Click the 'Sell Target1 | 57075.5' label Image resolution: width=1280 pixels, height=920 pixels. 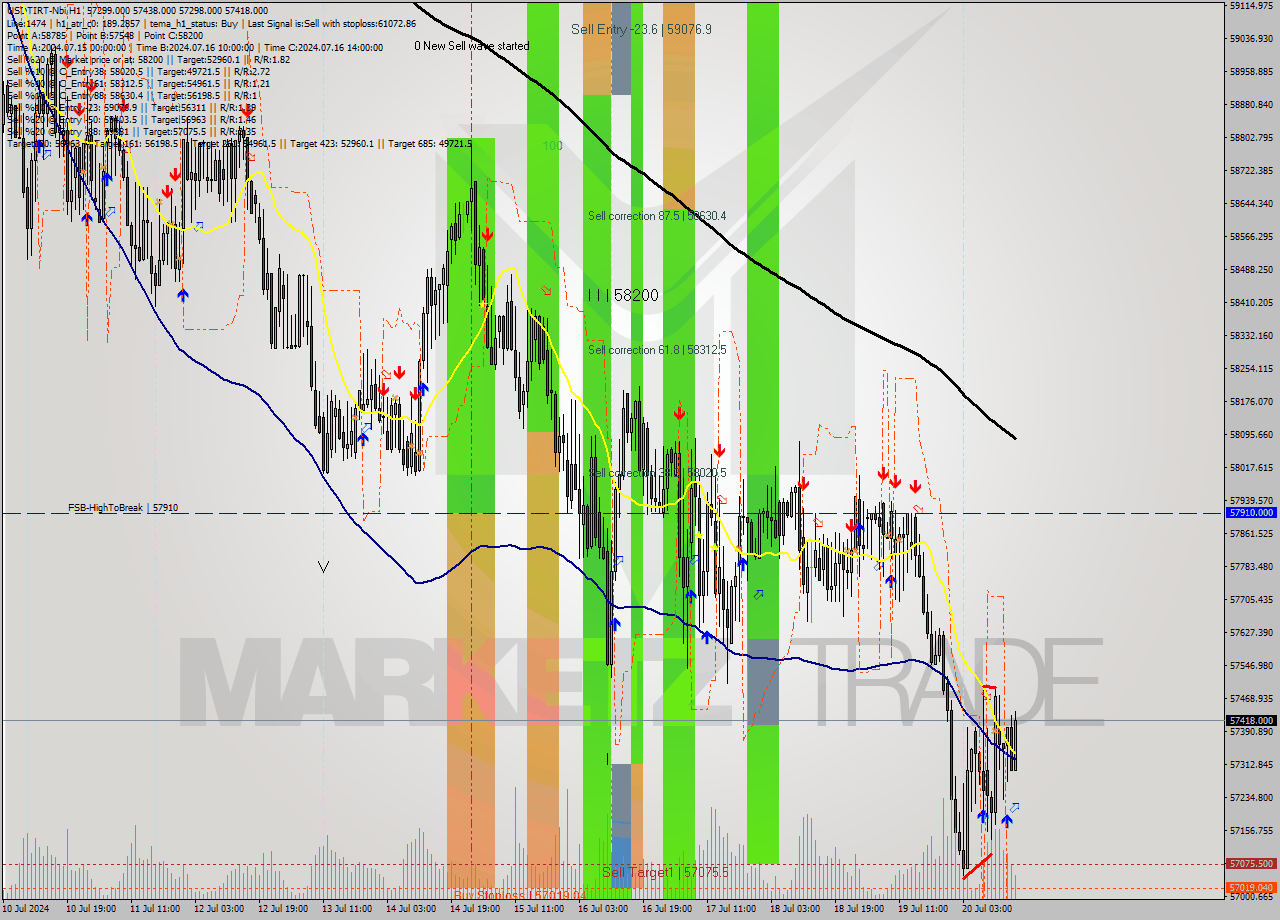tap(665, 873)
